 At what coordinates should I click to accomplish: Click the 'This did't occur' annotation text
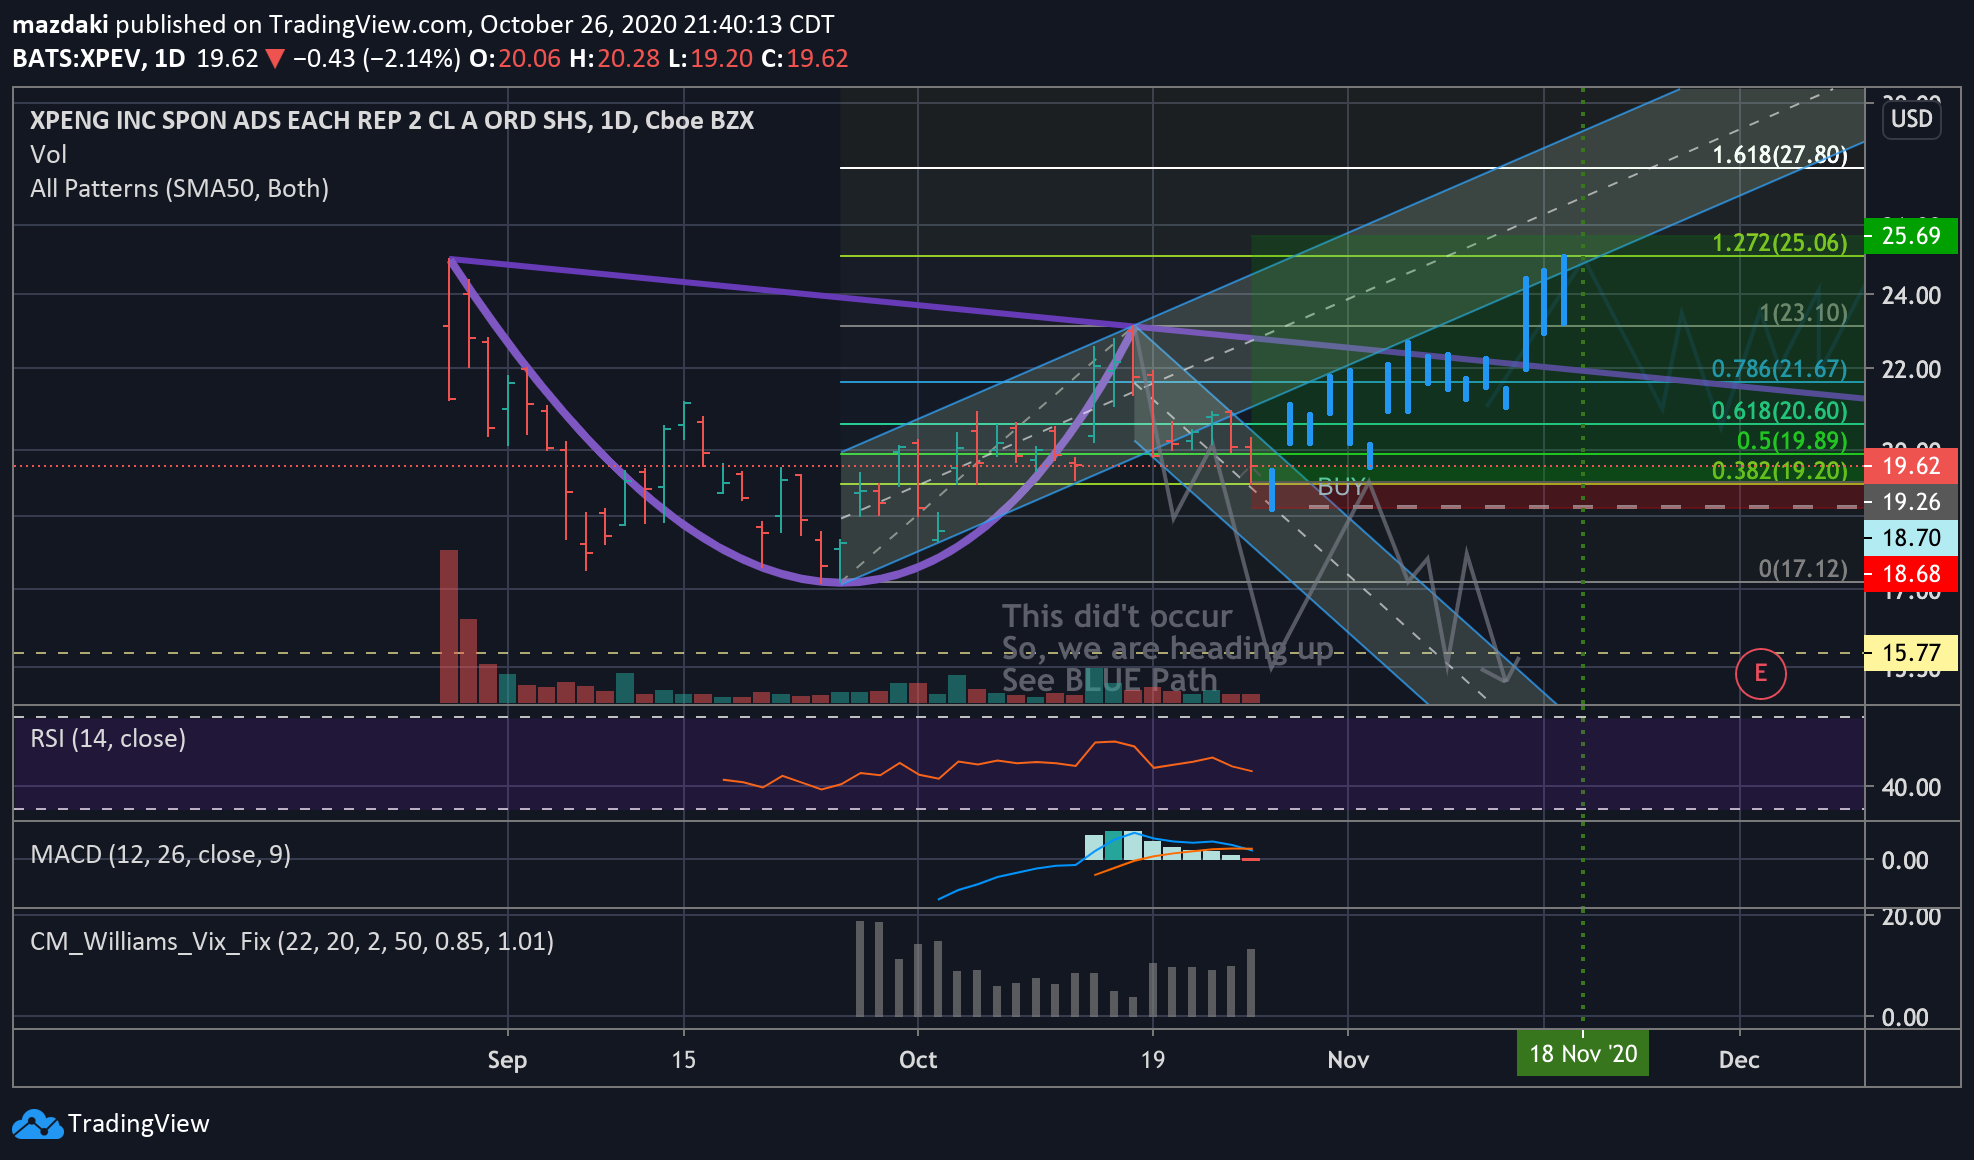1117,616
